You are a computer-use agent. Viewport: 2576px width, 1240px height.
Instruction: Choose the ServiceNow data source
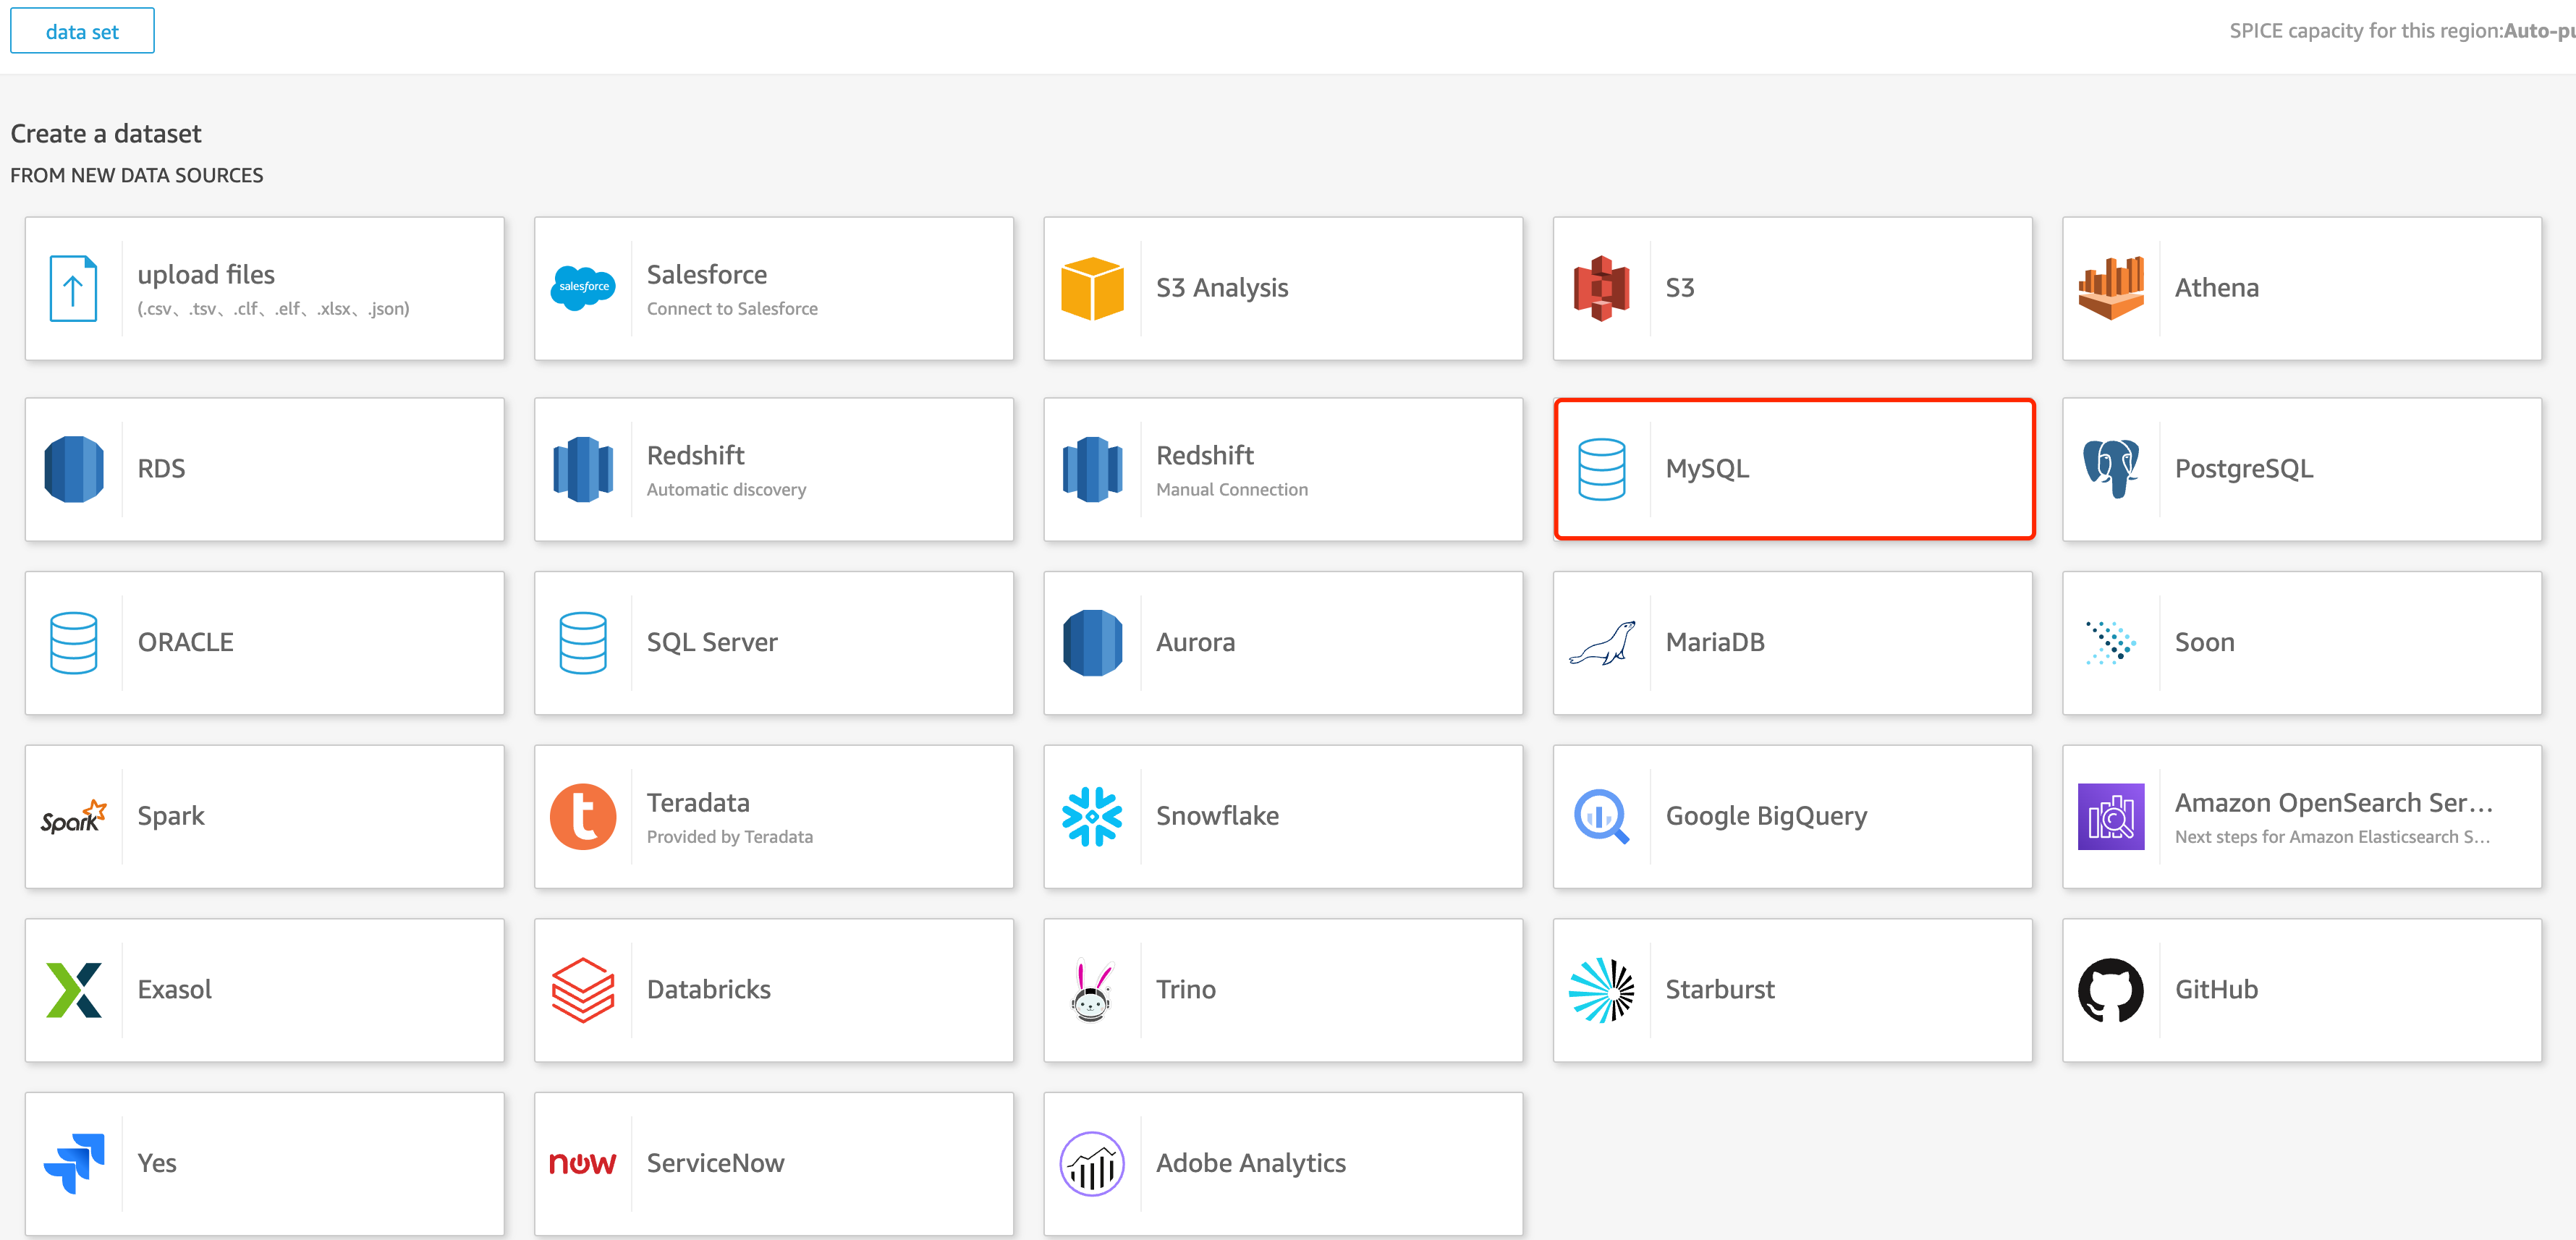[x=774, y=1163]
